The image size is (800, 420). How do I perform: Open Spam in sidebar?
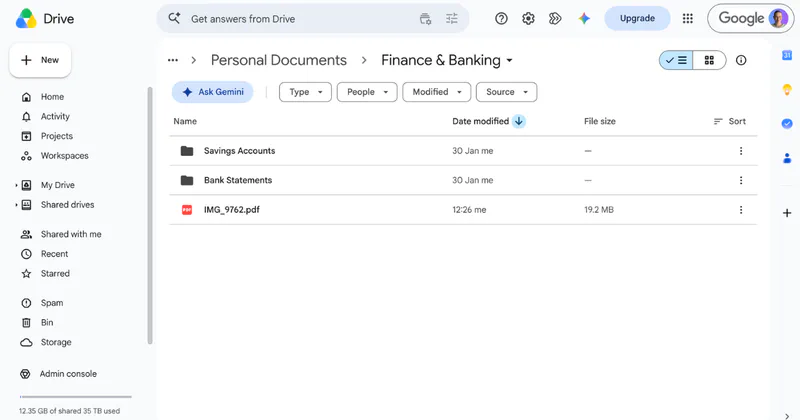click(x=52, y=303)
